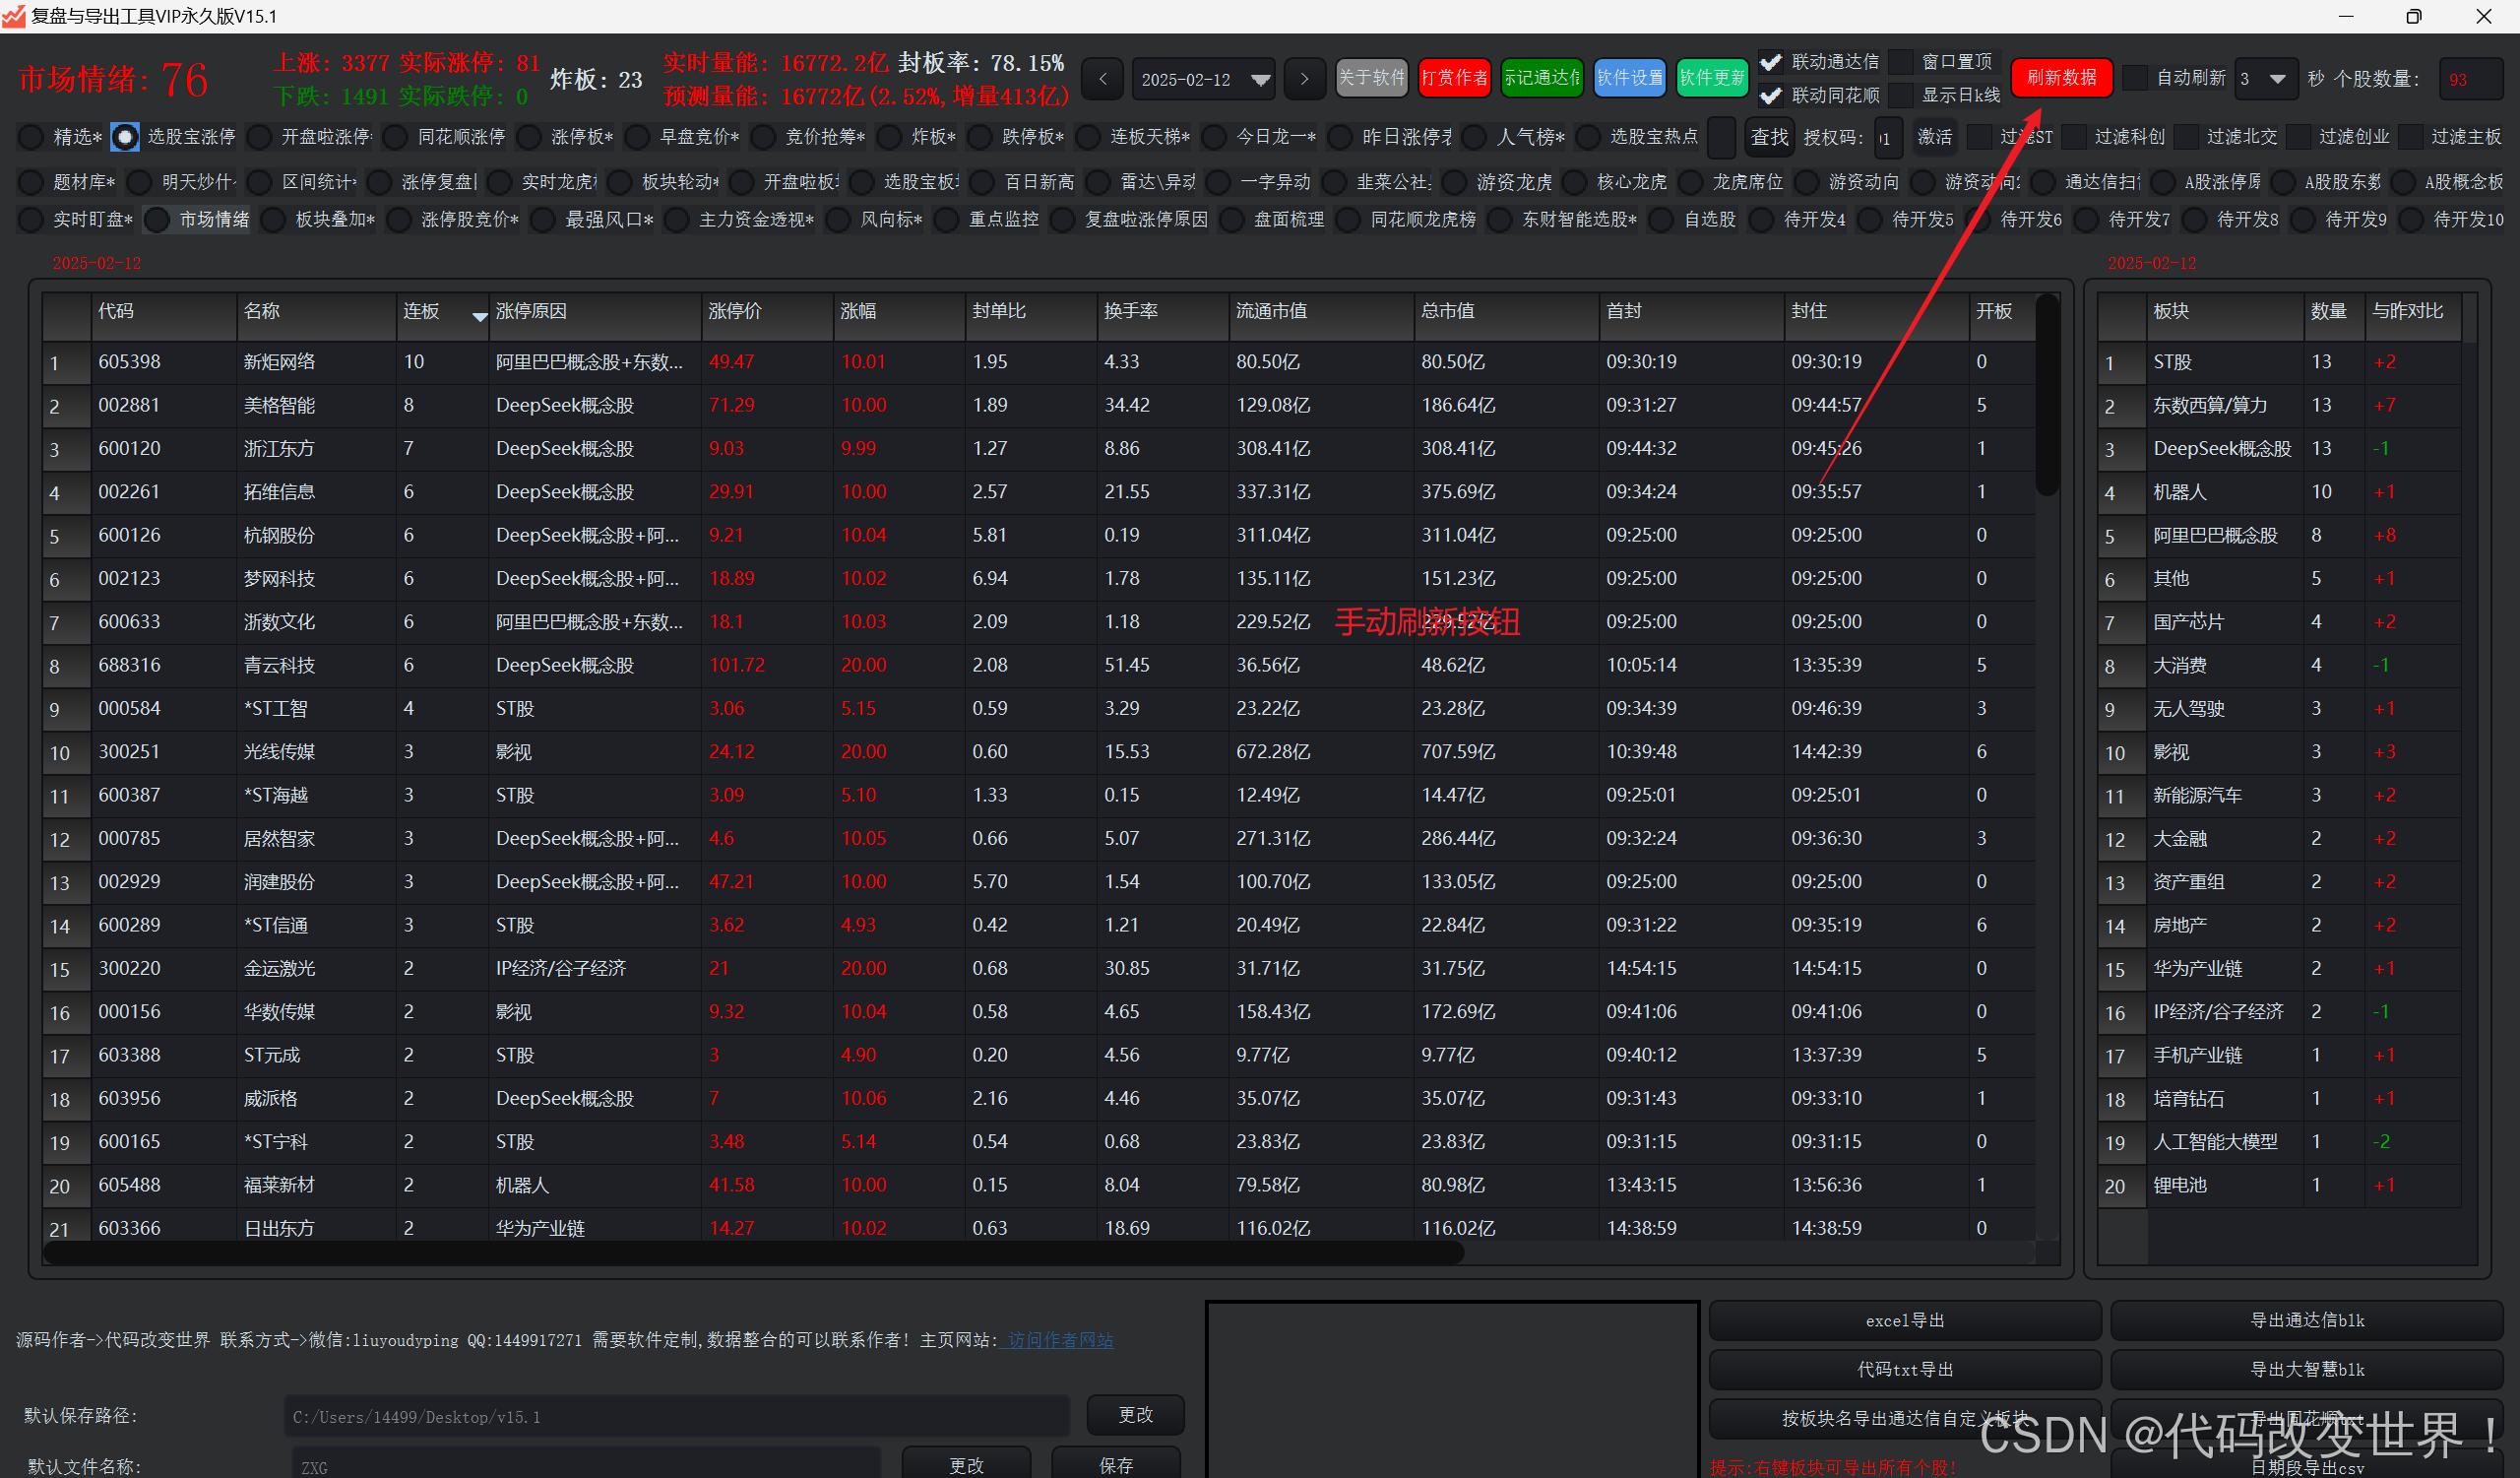Select the 市场情绪 radio option
The height and width of the screenshot is (1478, 2520).
tap(157, 220)
